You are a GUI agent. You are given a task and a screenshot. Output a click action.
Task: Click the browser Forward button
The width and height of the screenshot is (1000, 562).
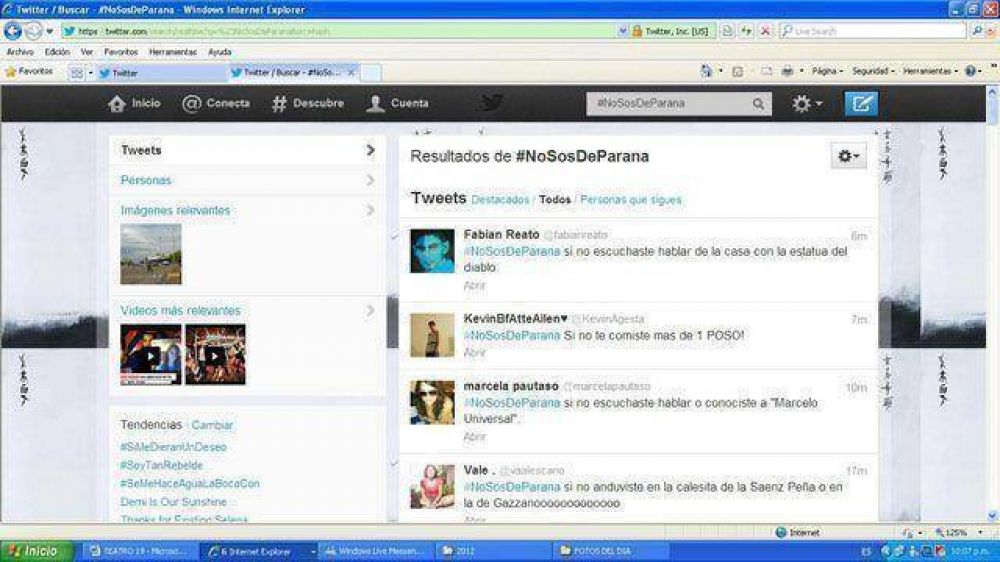33,31
